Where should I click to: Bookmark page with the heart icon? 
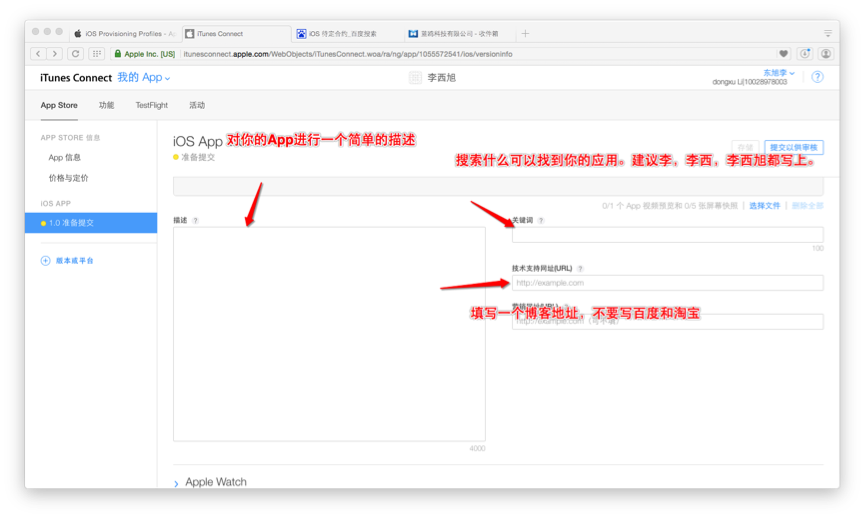(783, 53)
